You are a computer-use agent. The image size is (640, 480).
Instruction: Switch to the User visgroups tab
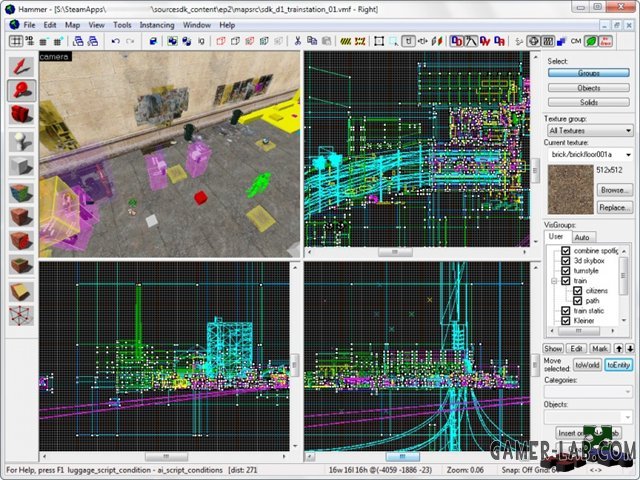(557, 236)
